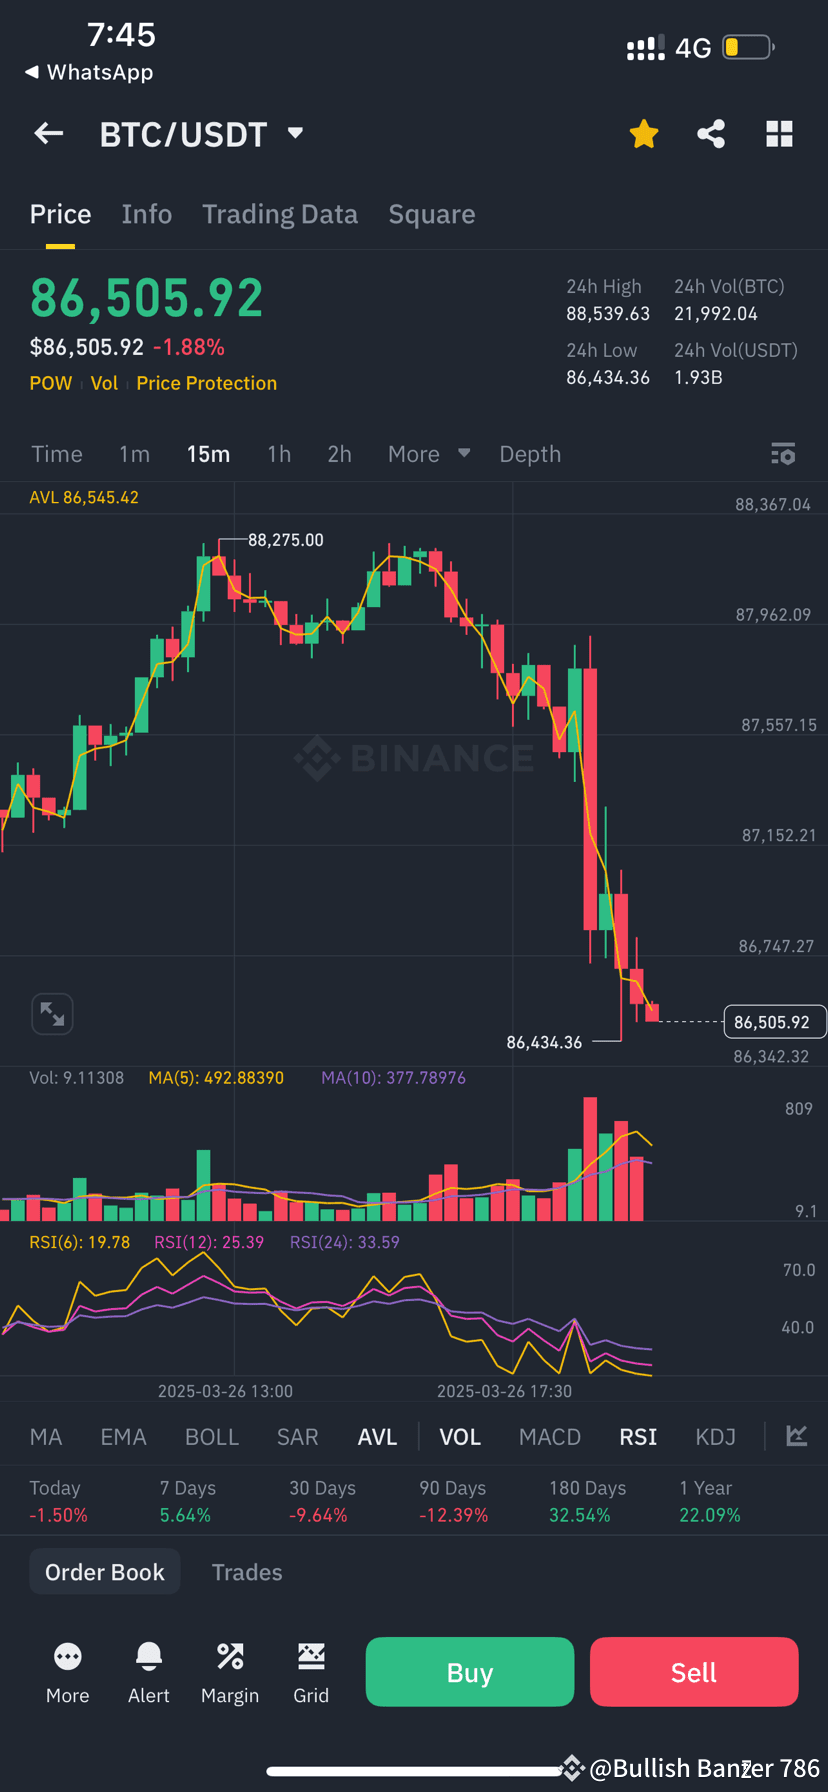828x1792 pixels.
Task: Toggle the VOL indicator
Action: click(x=460, y=1436)
